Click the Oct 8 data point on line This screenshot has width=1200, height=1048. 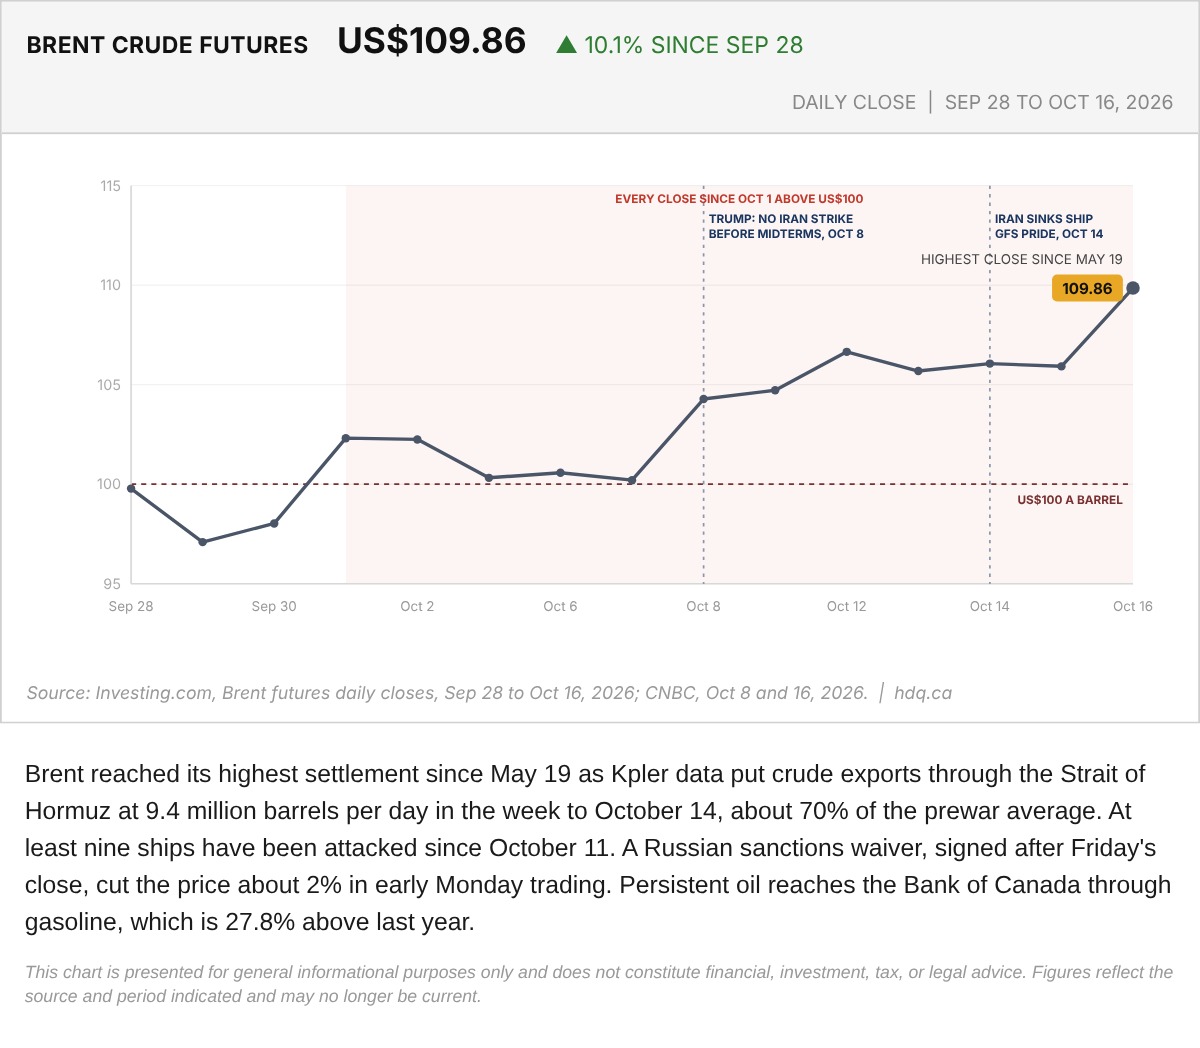703,399
